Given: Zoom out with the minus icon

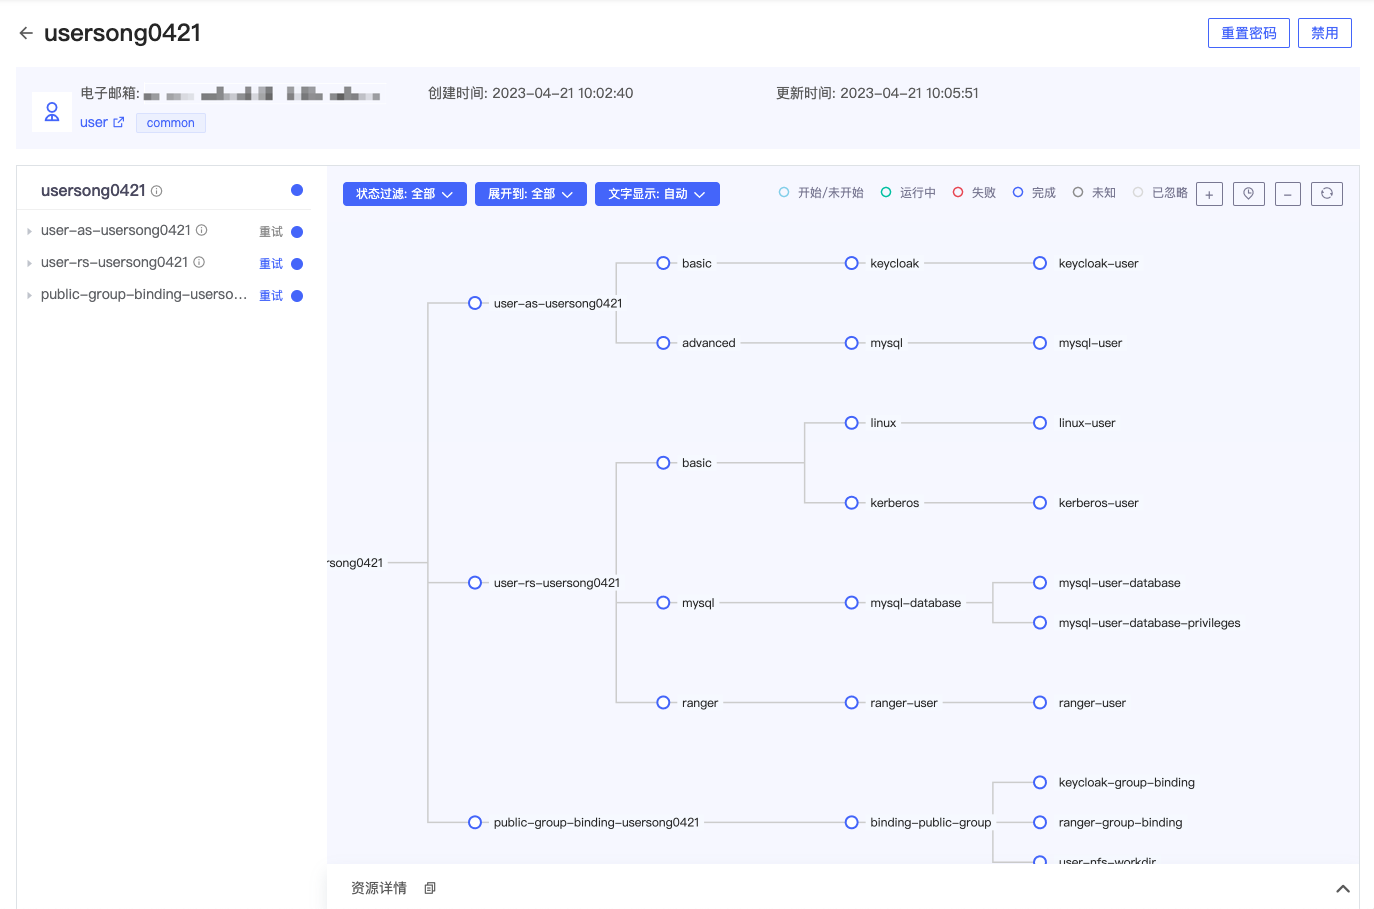Looking at the screenshot, I should point(1288,194).
